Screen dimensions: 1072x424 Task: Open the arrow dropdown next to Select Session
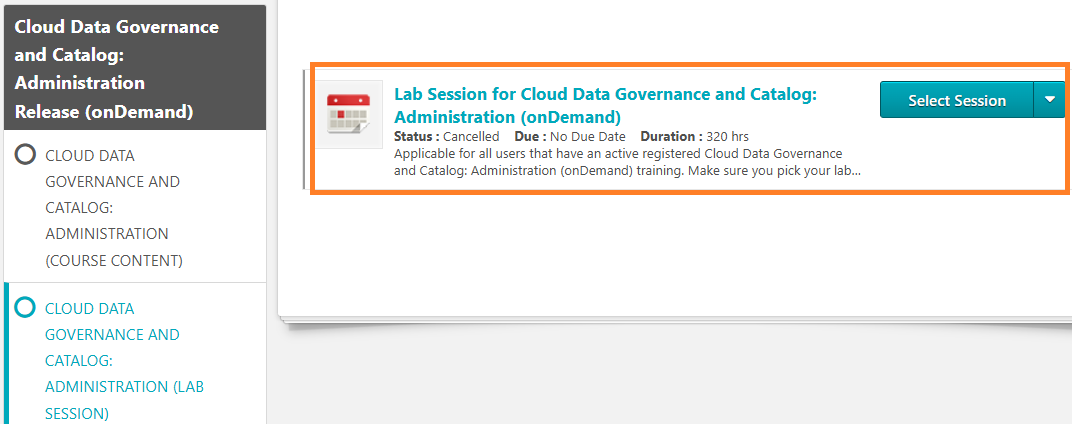pos(1049,100)
